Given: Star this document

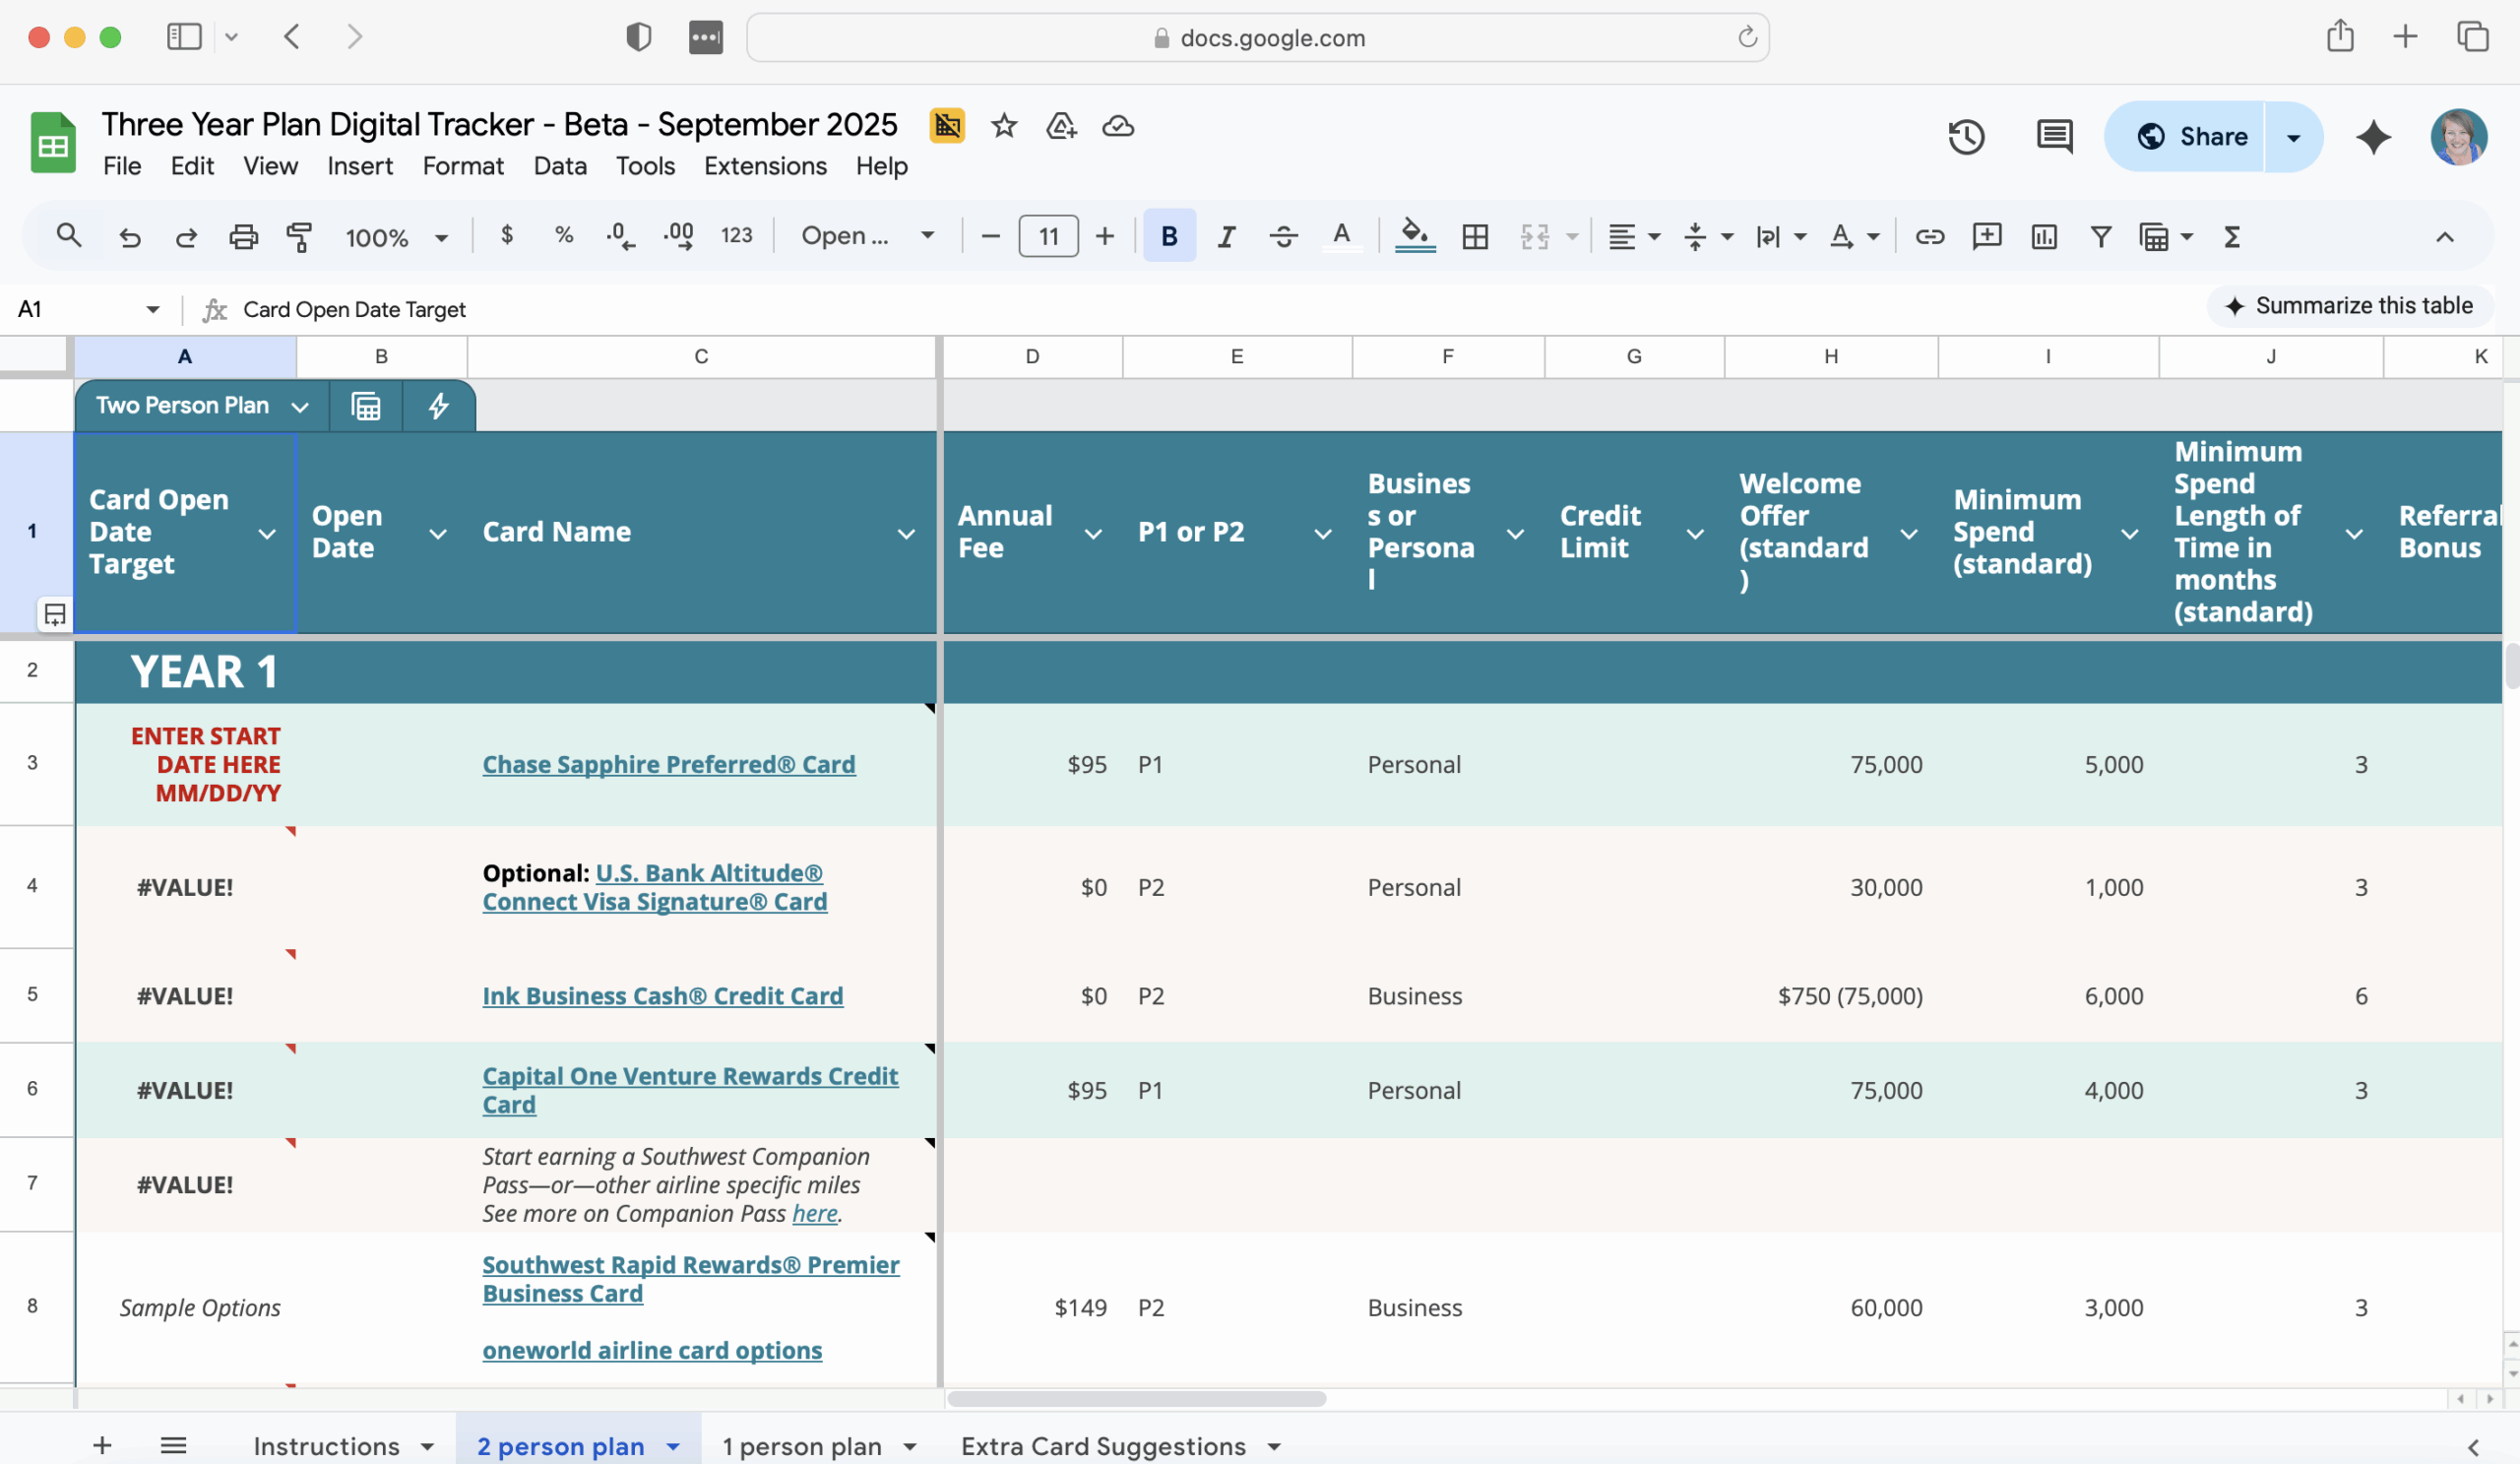Looking at the screenshot, I should coord(1004,126).
